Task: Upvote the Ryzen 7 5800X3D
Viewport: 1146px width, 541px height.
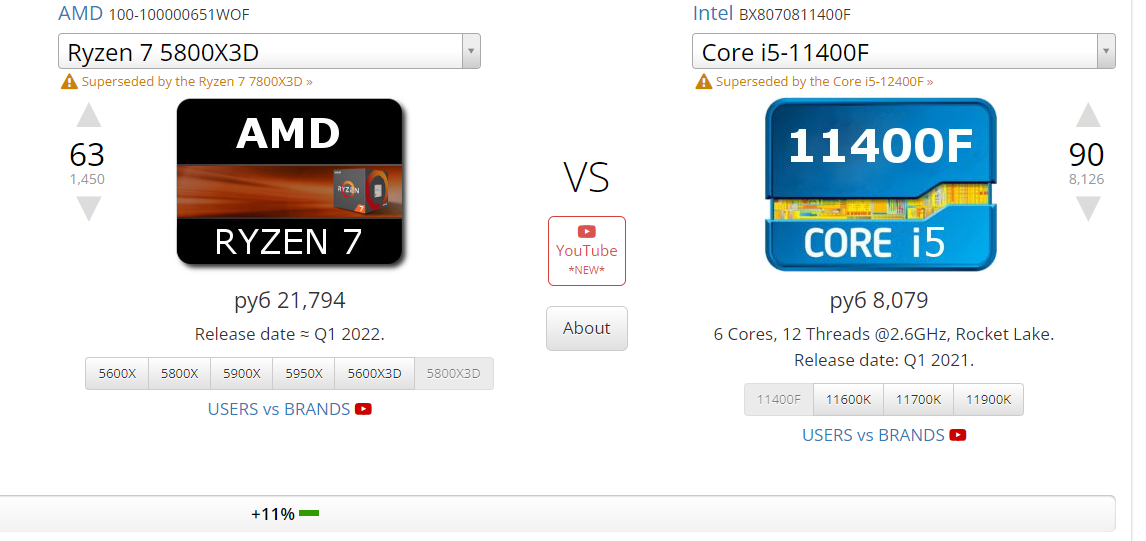Action: [x=88, y=116]
